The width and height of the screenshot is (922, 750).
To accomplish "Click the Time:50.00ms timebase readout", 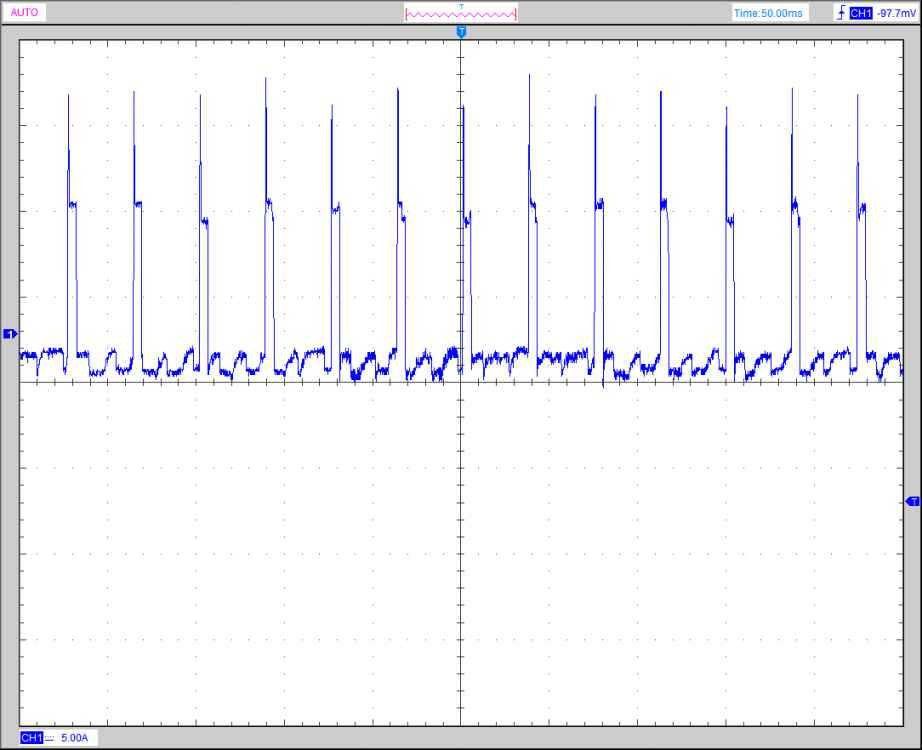I will [x=768, y=13].
